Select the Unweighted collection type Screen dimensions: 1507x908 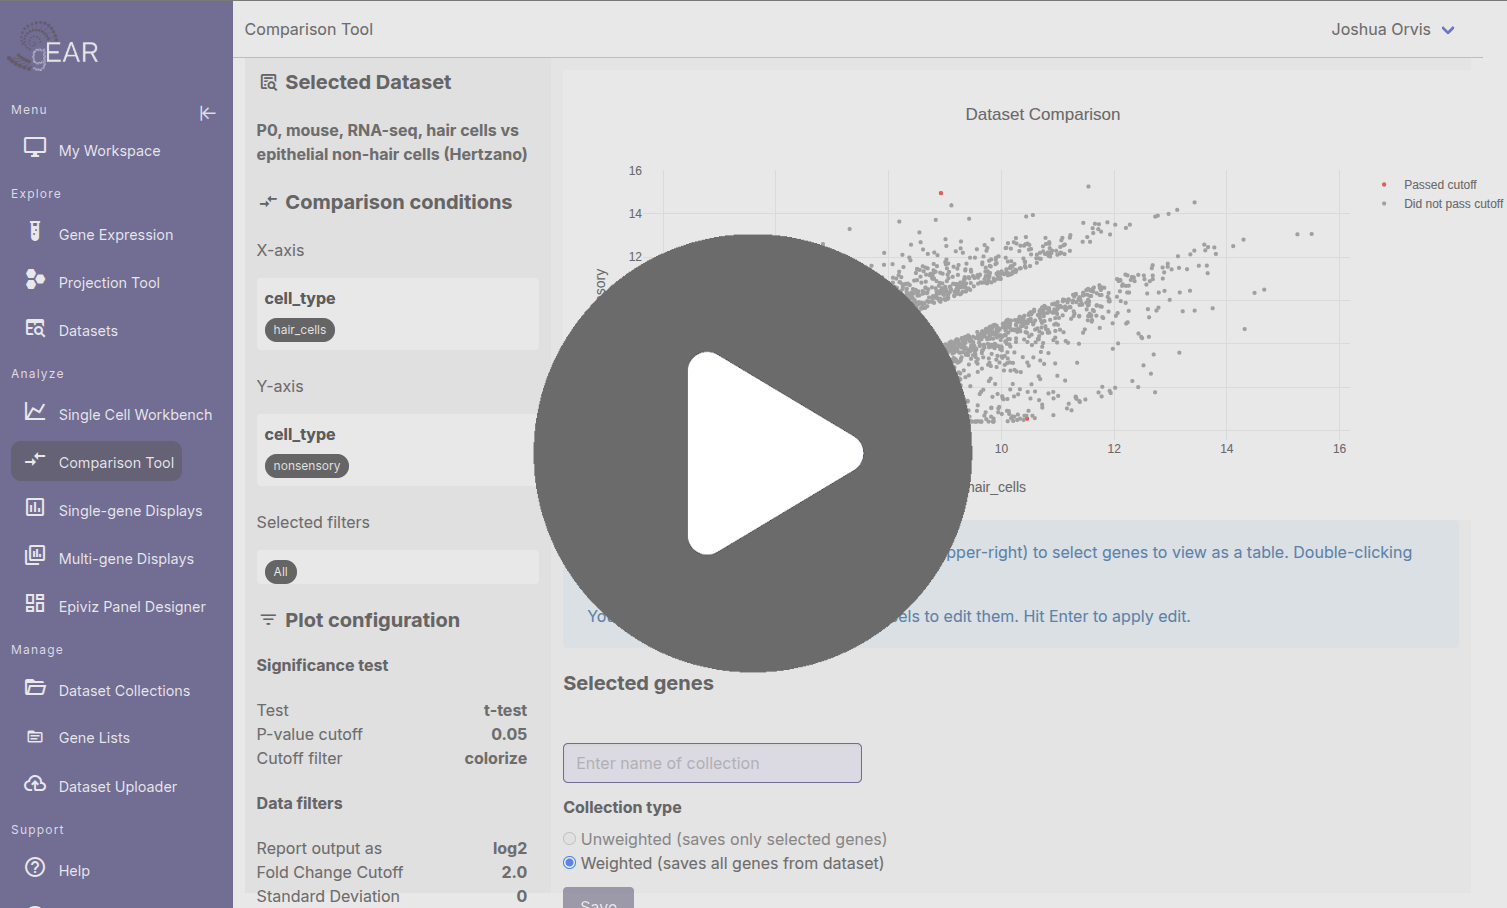click(569, 839)
